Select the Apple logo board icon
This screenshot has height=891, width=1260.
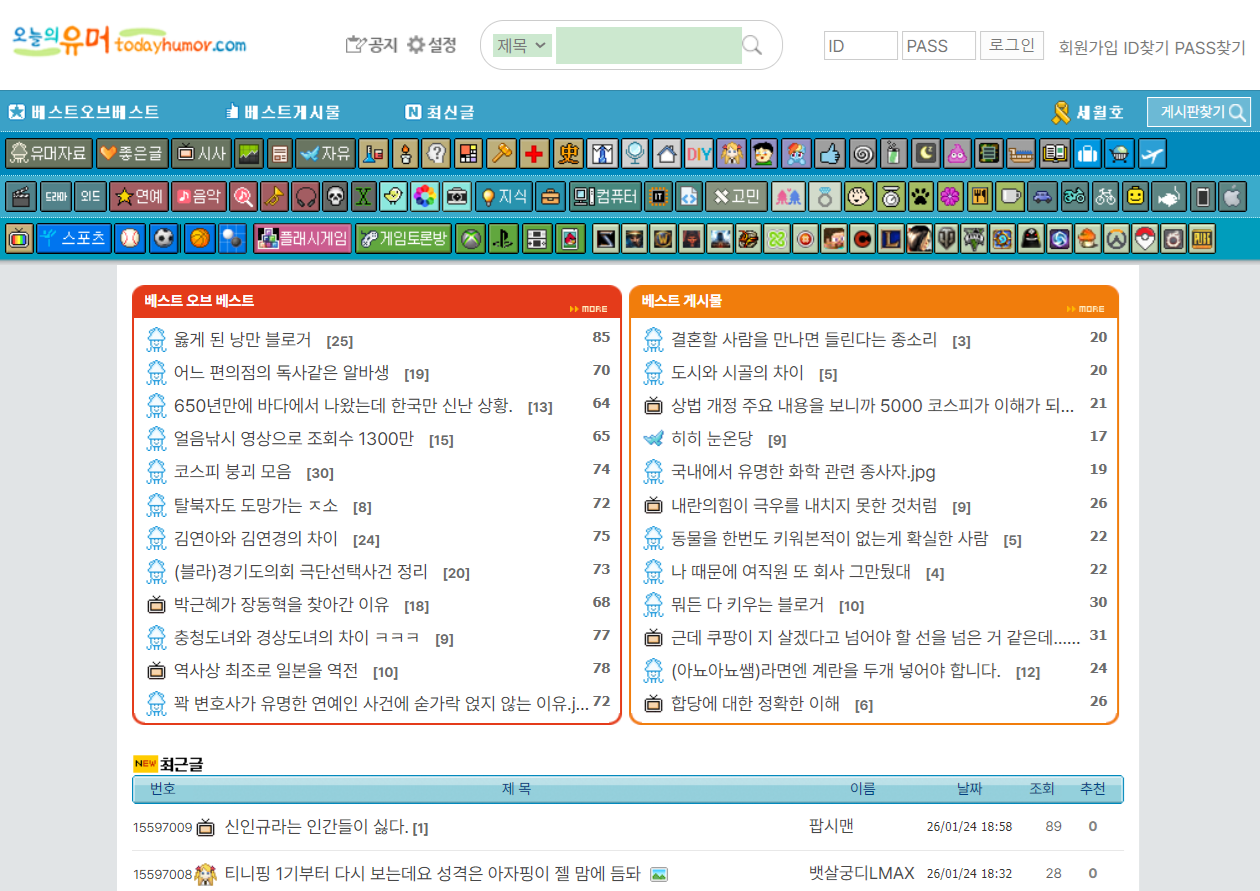point(1233,196)
